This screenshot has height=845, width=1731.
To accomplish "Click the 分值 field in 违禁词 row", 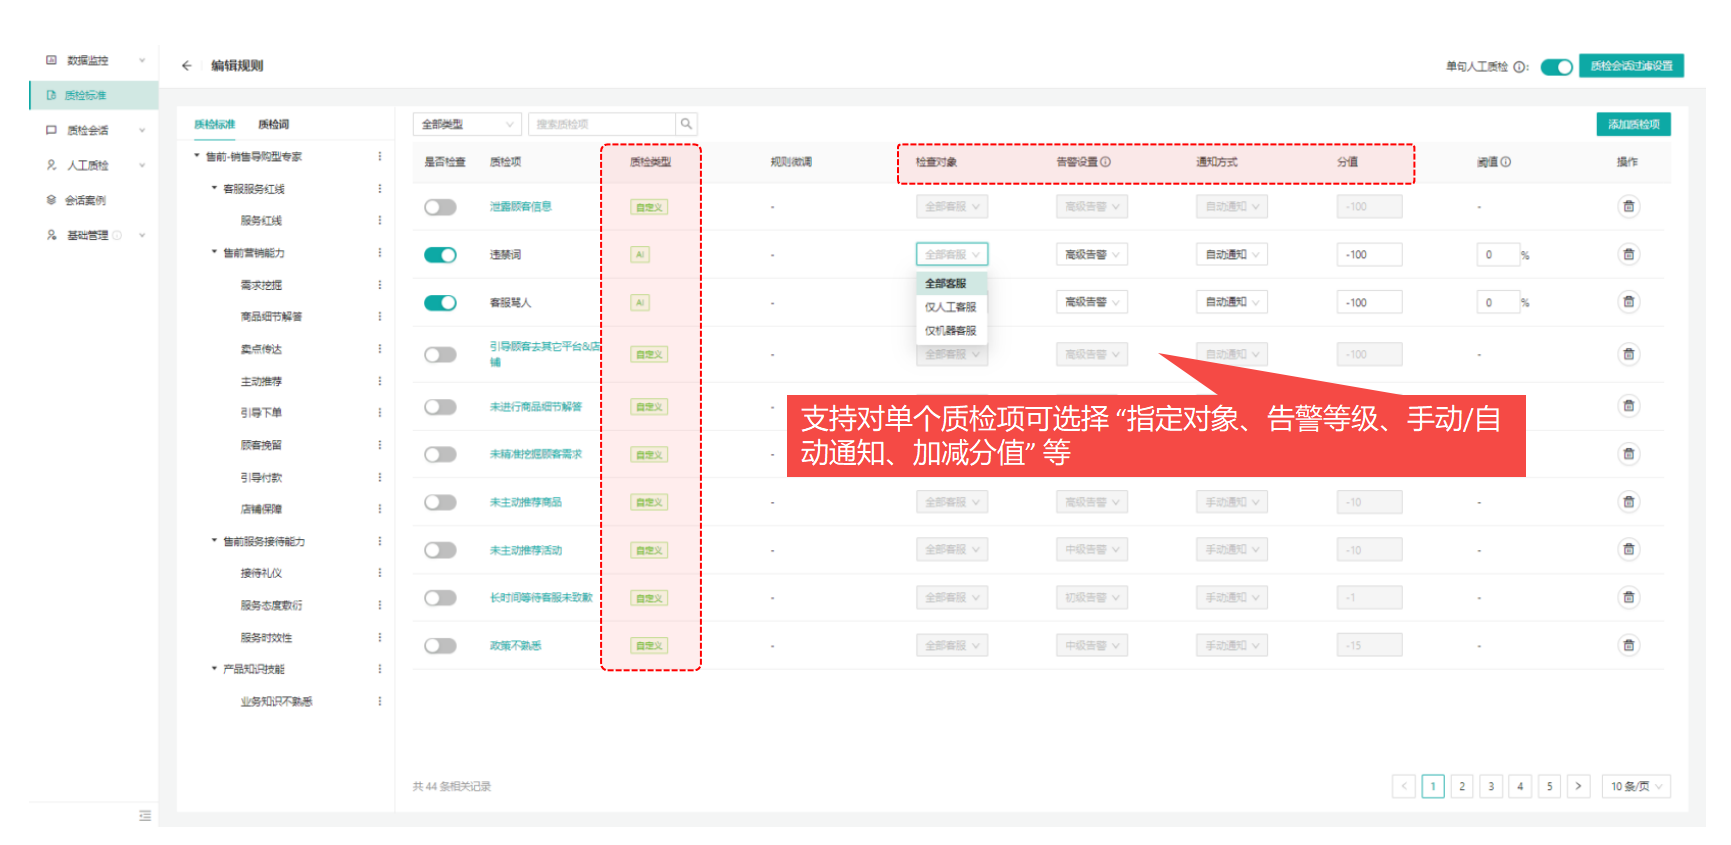I will click(1369, 255).
